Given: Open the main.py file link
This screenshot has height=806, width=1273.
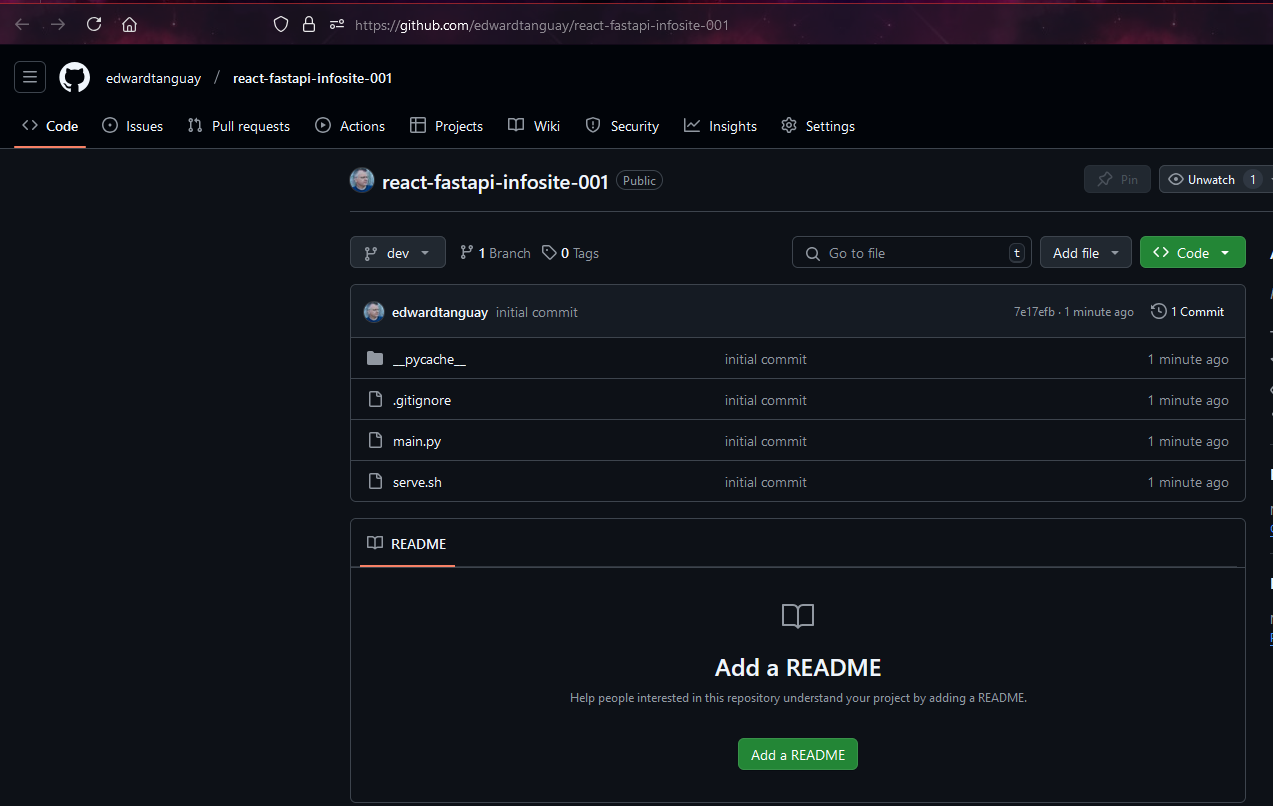Looking at the screenshot, I should 417,441.
